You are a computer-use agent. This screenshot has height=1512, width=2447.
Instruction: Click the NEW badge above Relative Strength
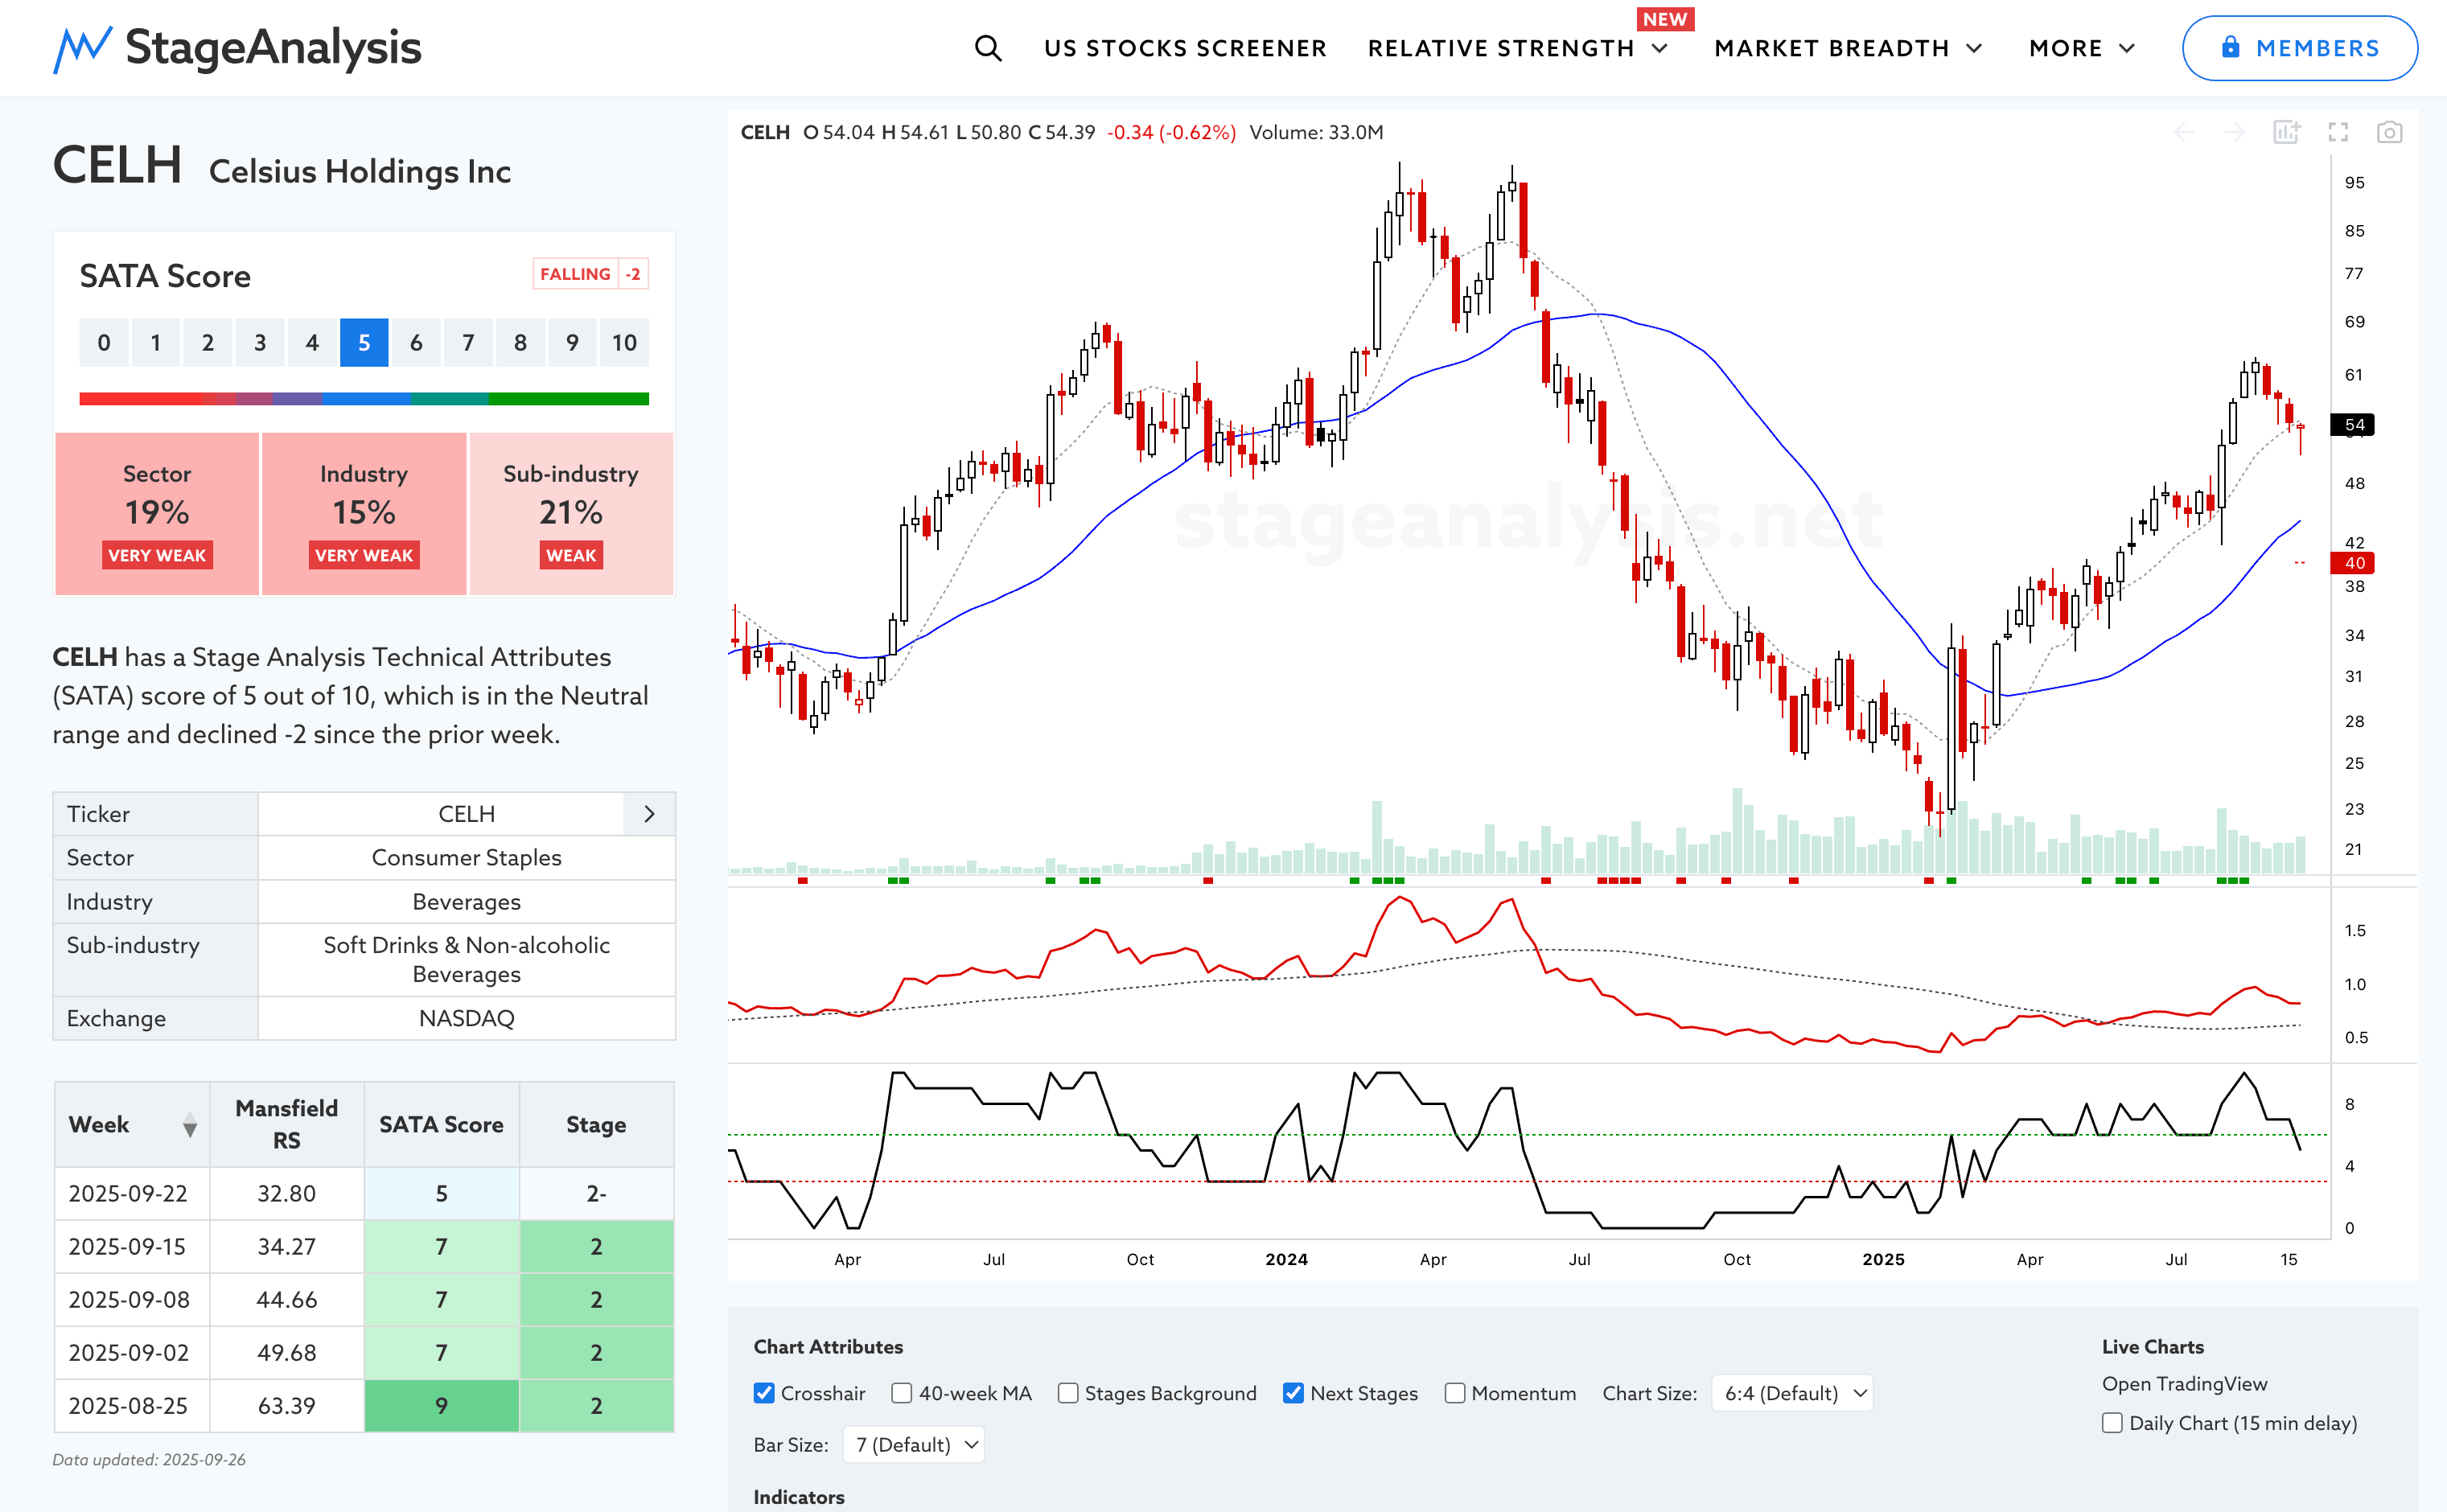[x=1665, y=19]
